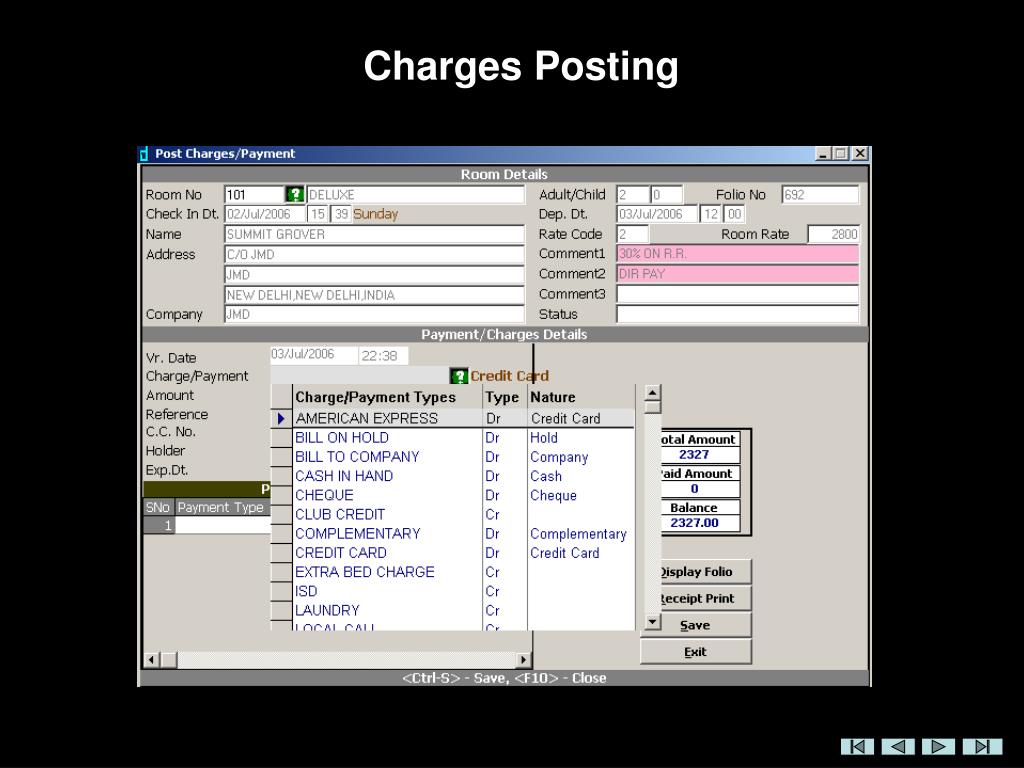
Task: Click the horizontal scrollbar right arrow
Action: pyautogui.click(x=524, y=660)
